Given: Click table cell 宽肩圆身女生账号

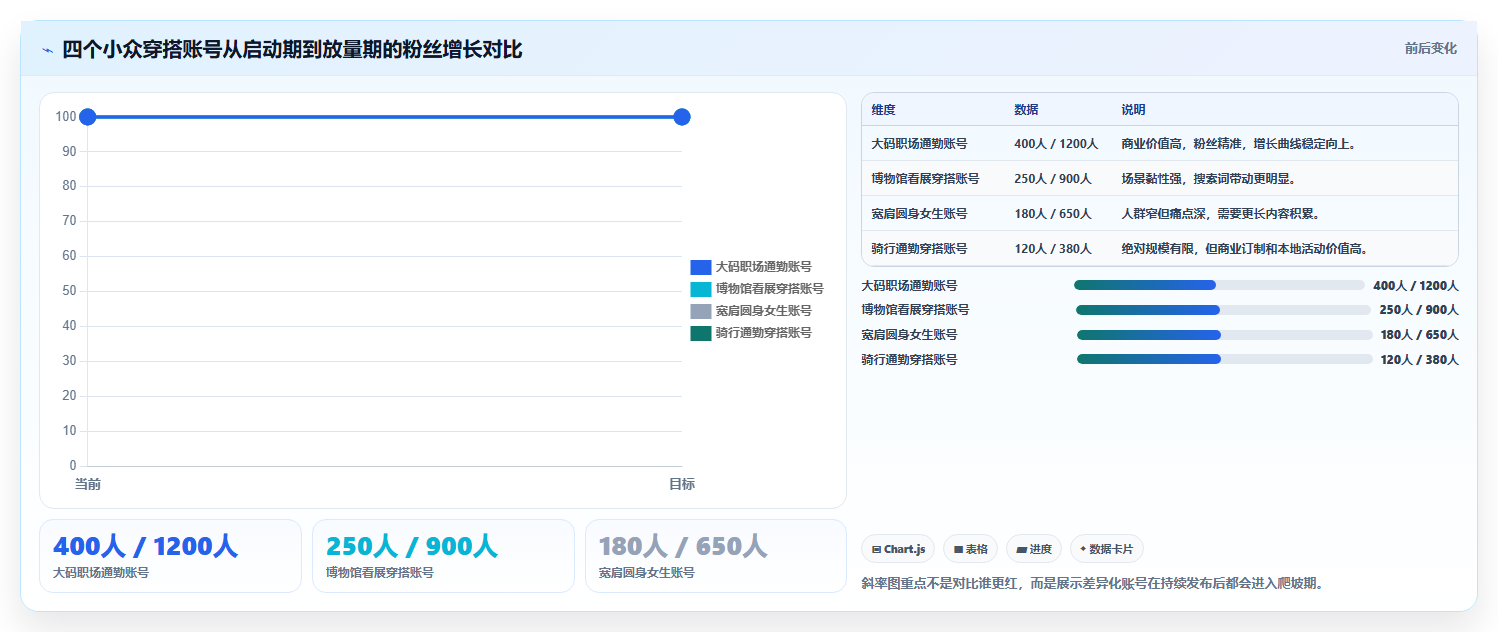Looking at the screenshot, I should coord(919,214).
